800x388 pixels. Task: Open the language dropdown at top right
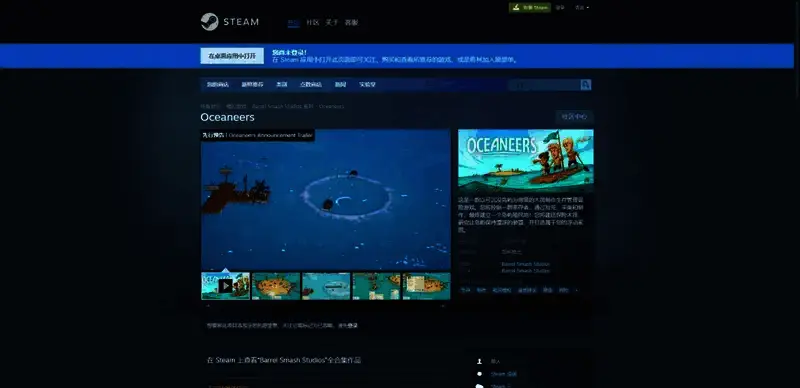point(582,8)
